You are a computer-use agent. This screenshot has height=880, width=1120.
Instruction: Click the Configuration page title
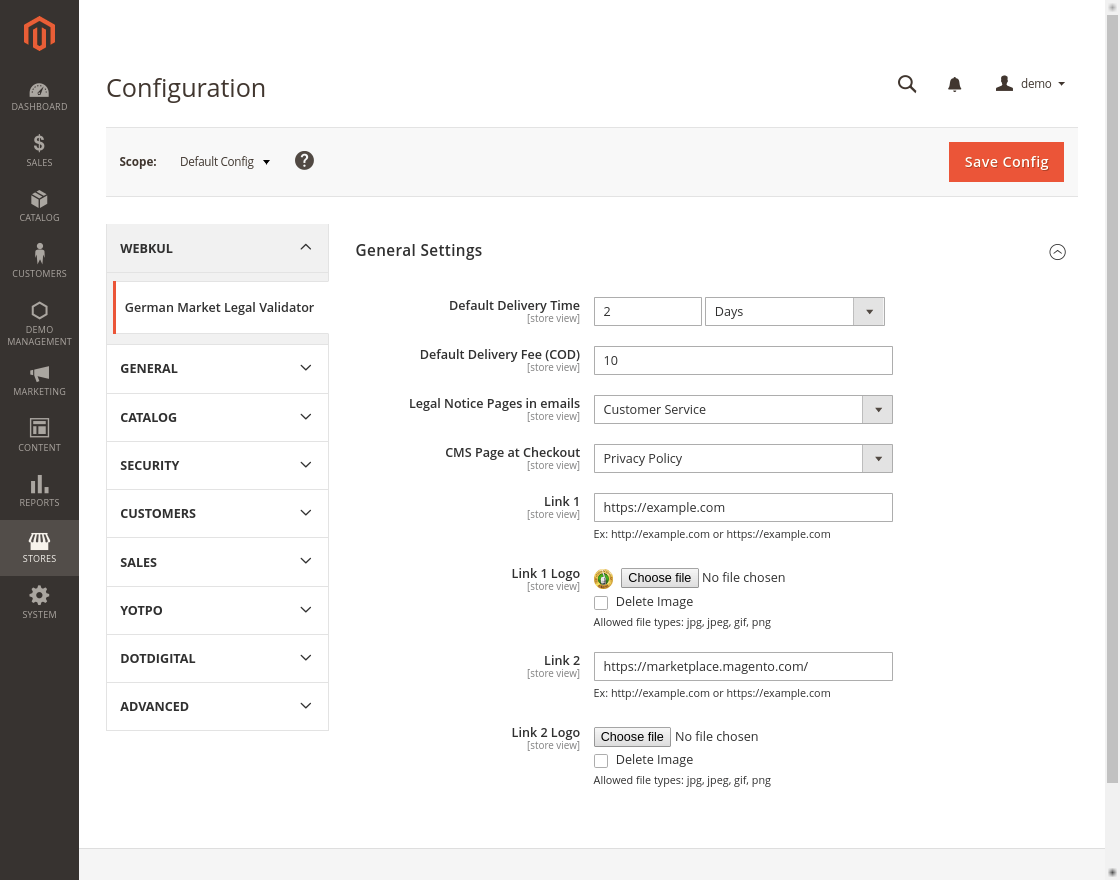tap(186, 88)
